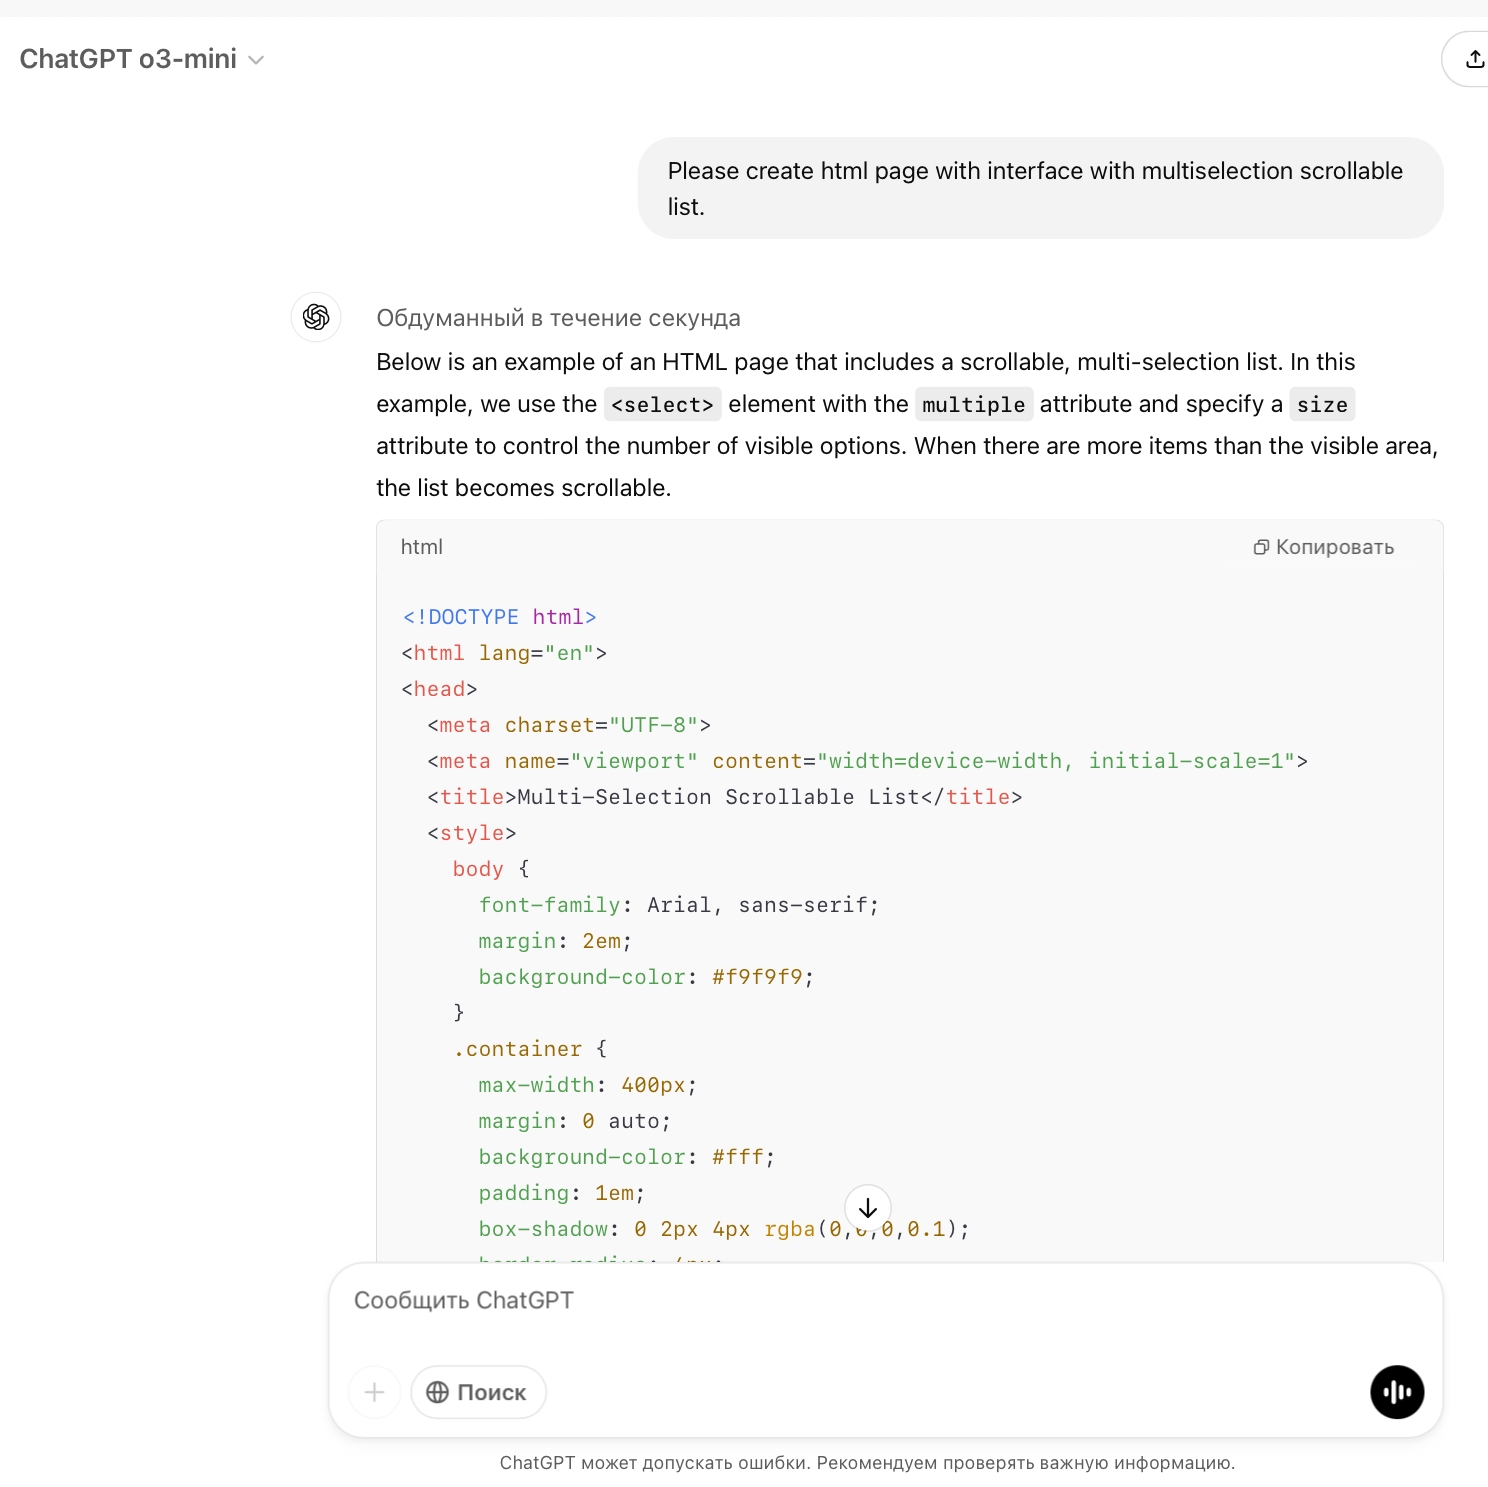1488x1487 pixels.
Task: Click the disclaimer text "ChatGPT может допускать ошибки"
Action: (x=866, y=1462)
